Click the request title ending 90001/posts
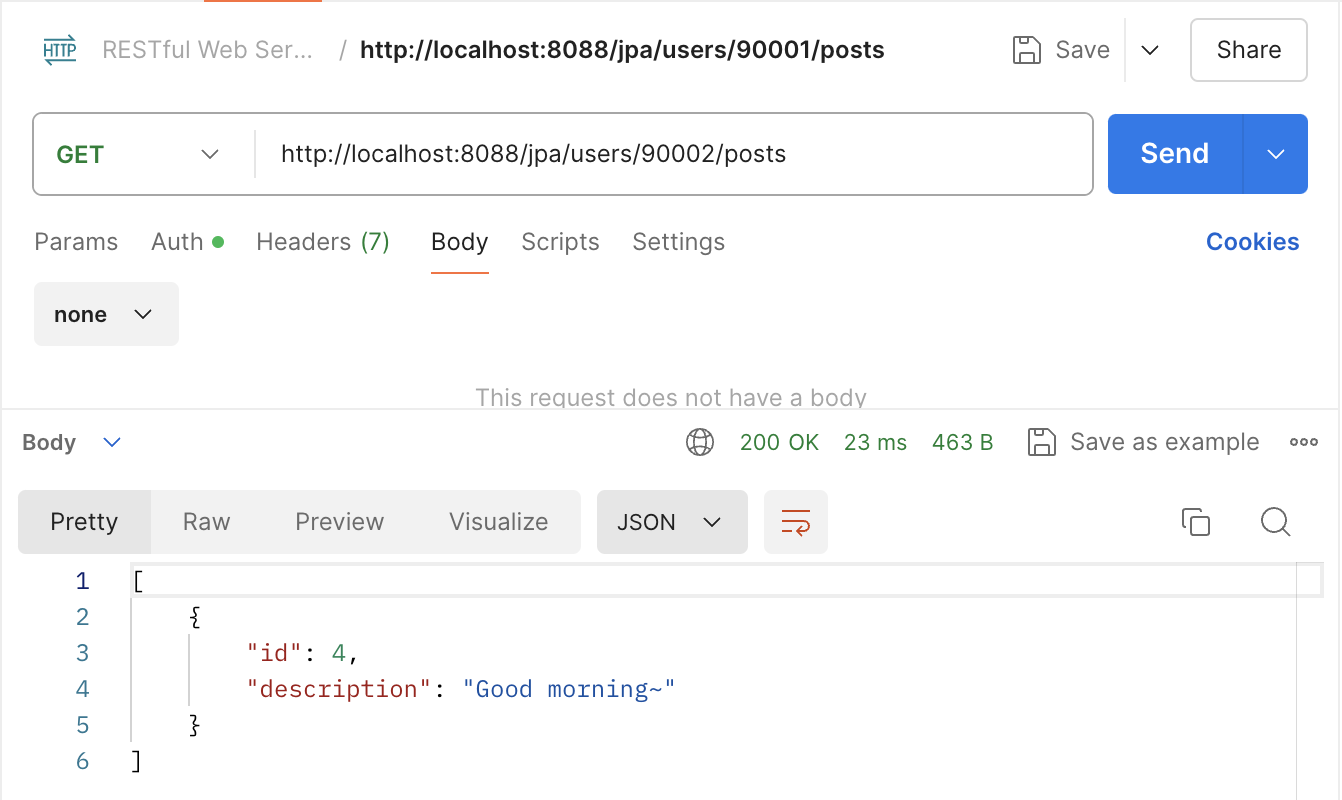 coord(622,50)
